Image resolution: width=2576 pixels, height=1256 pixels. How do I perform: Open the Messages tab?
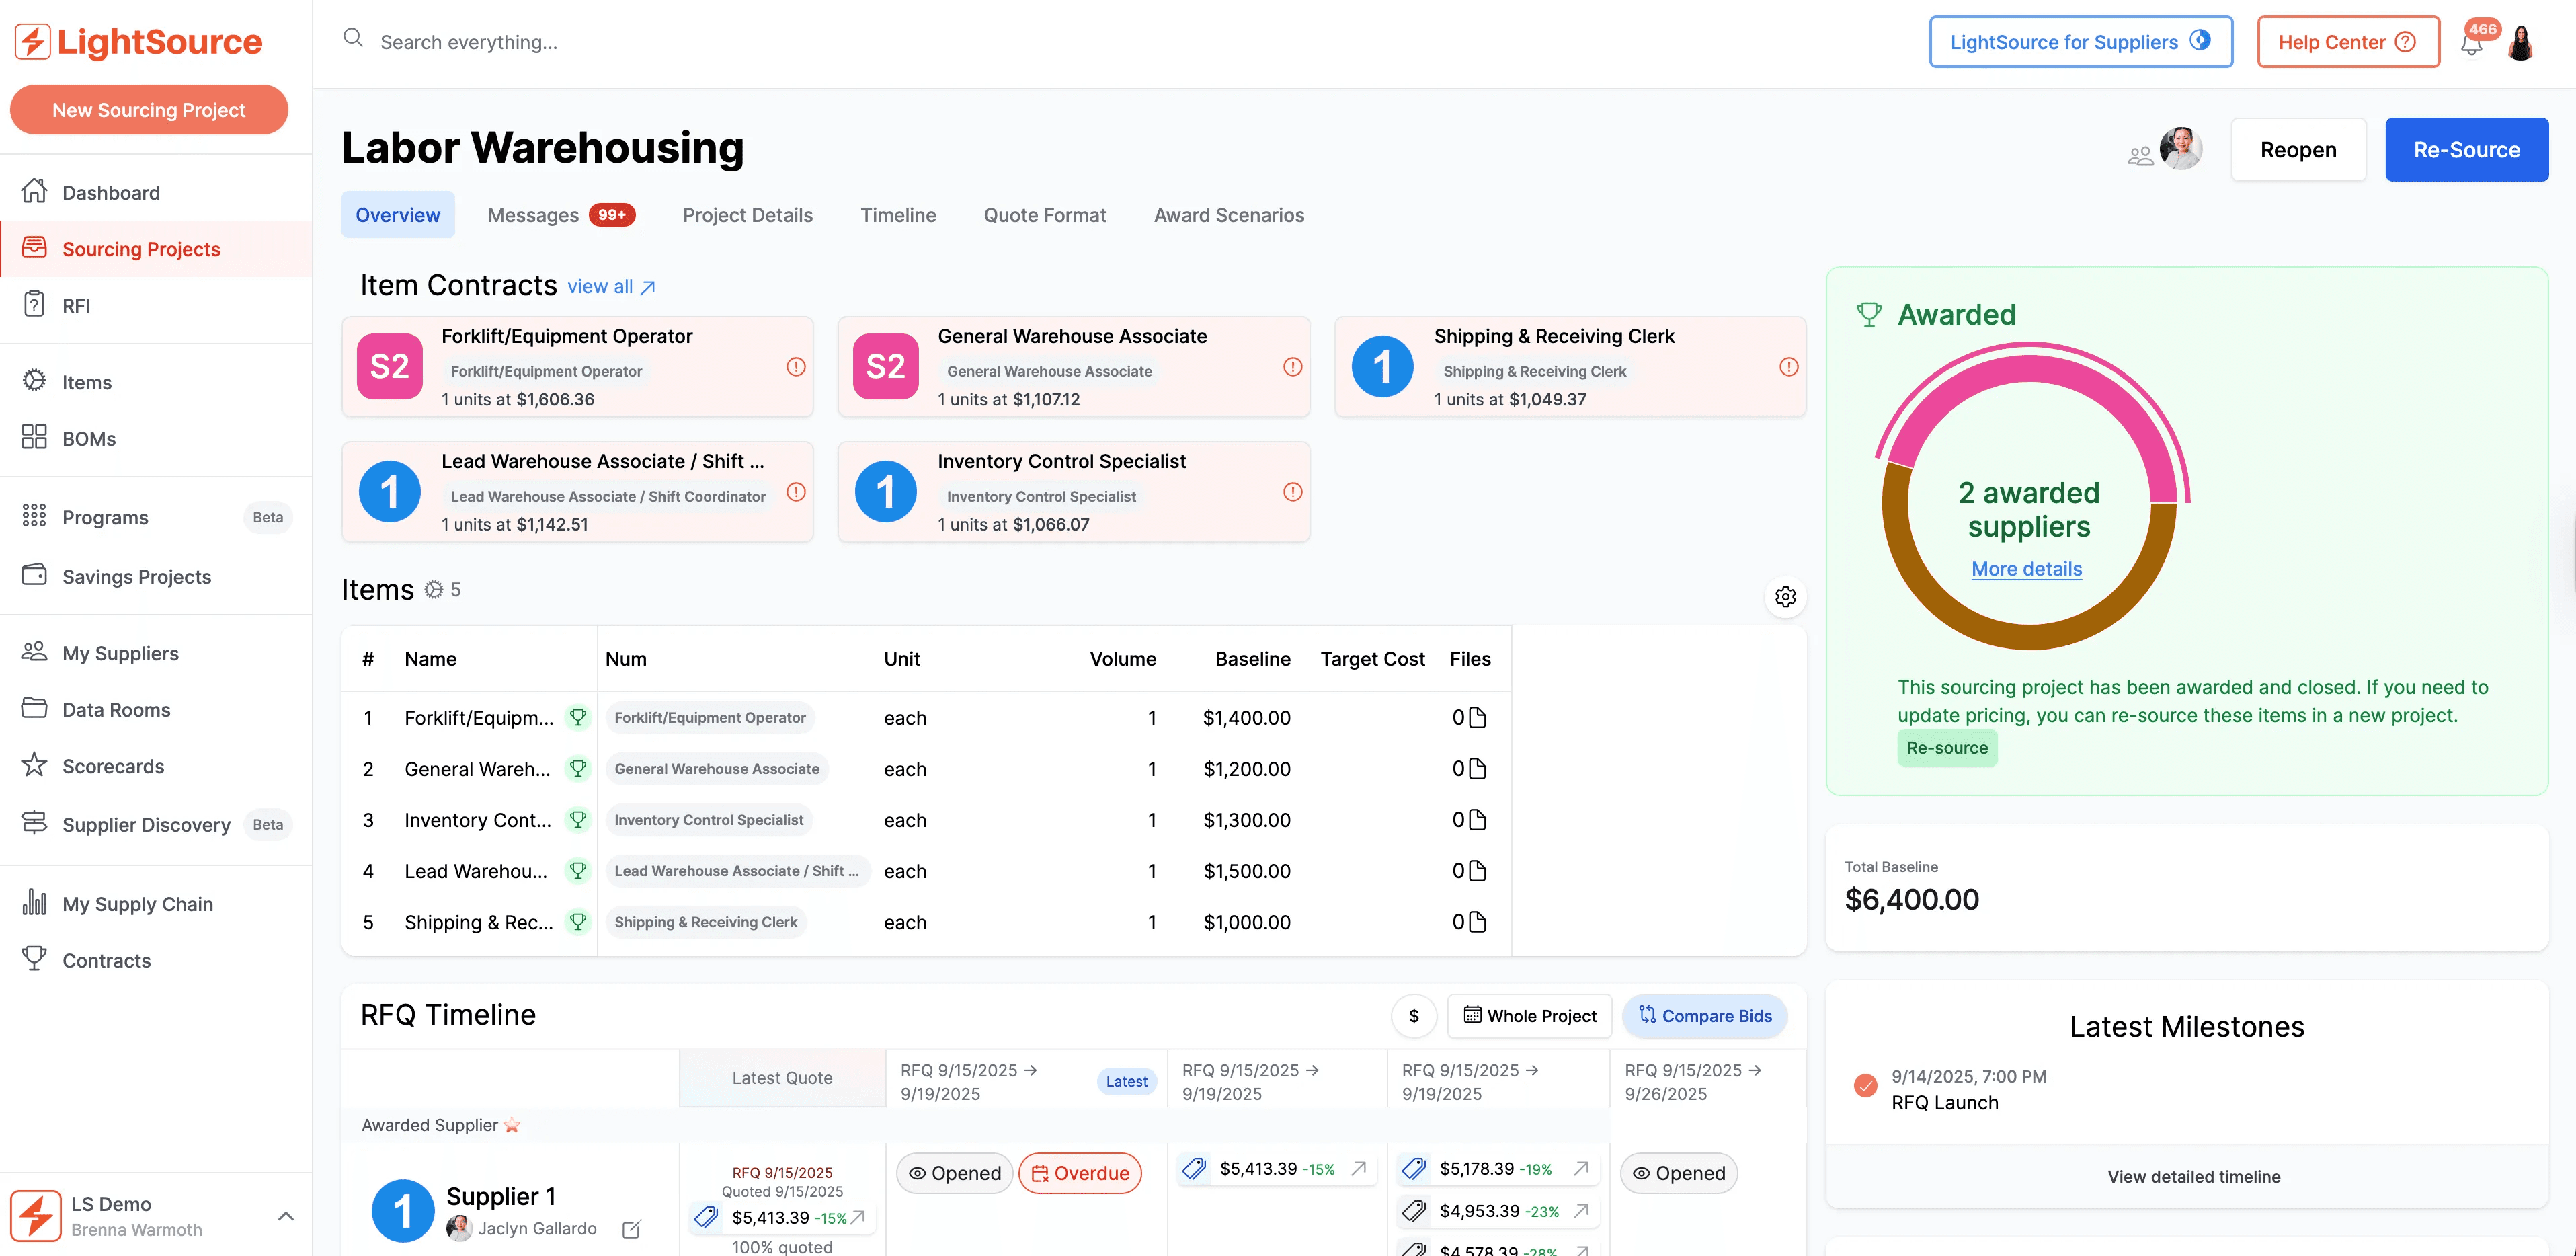pos(533,215)
